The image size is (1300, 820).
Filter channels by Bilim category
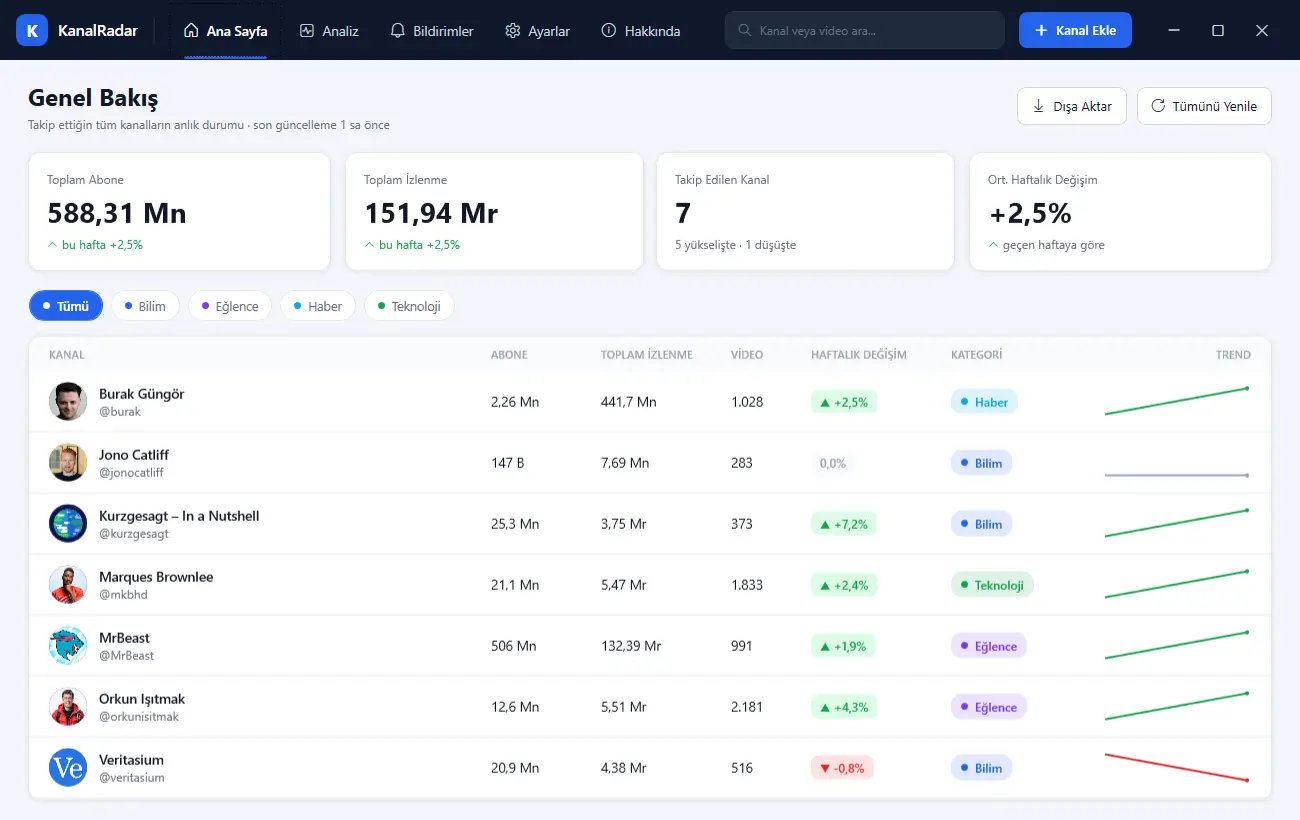pos(145,306)
